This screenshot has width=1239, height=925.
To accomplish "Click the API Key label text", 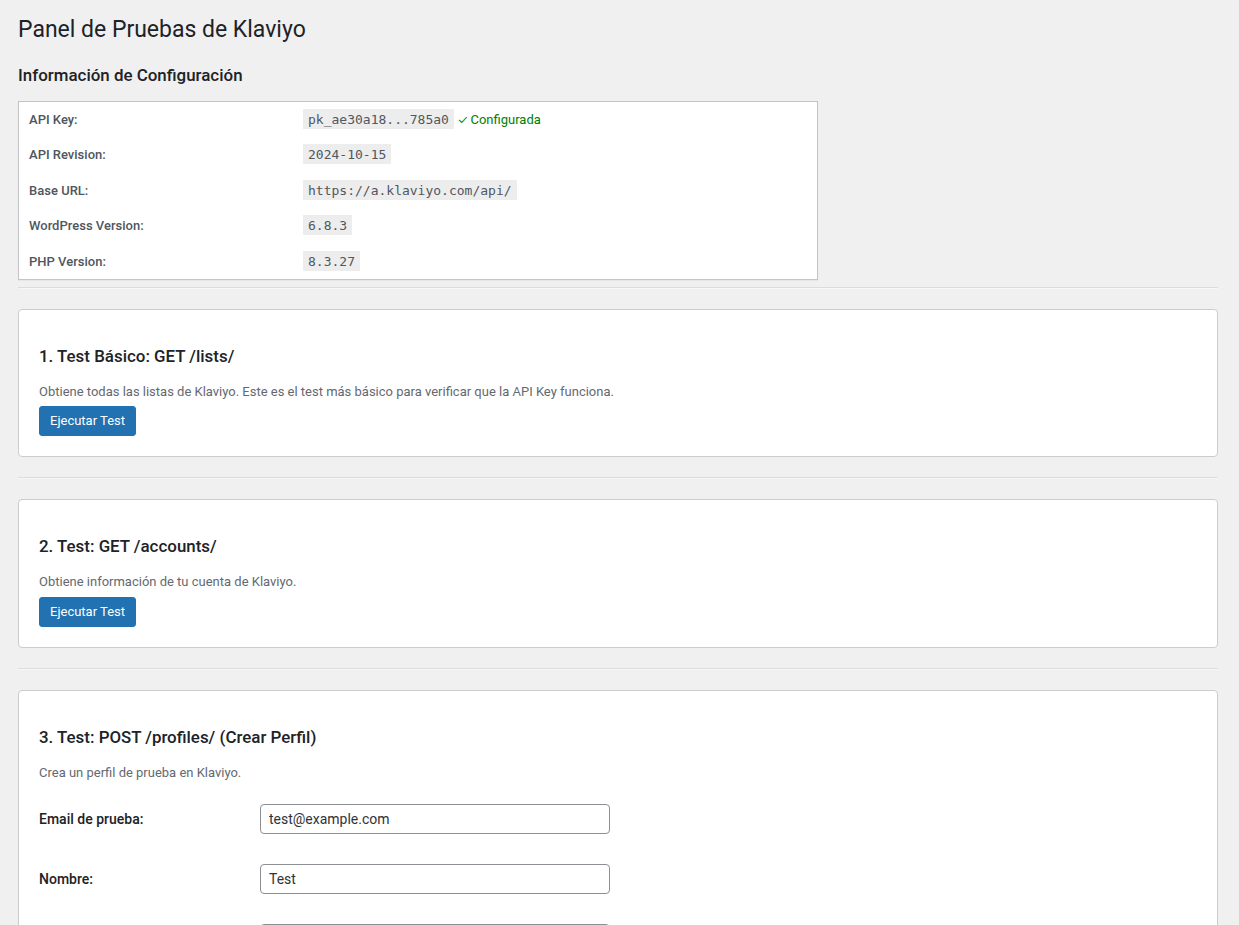I will point(50,119).
